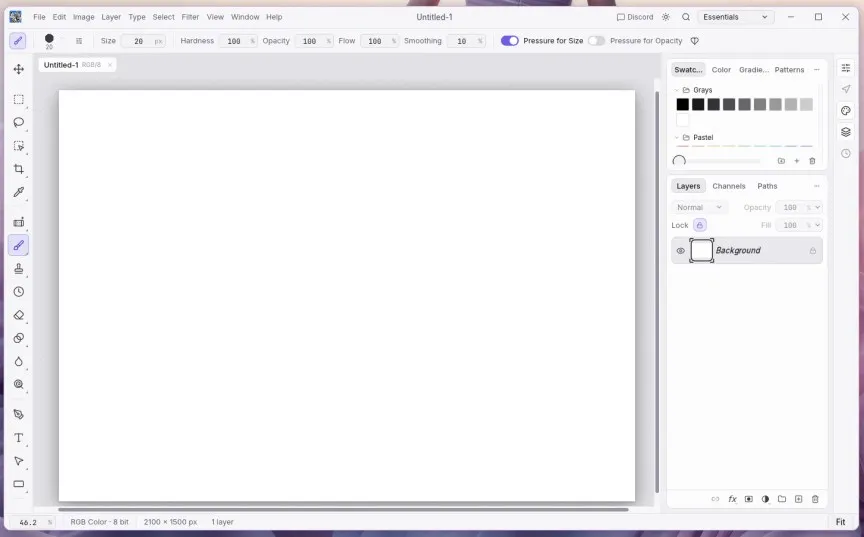
Task: Collapse the Pastel swatch group
Action: point(677,137)
